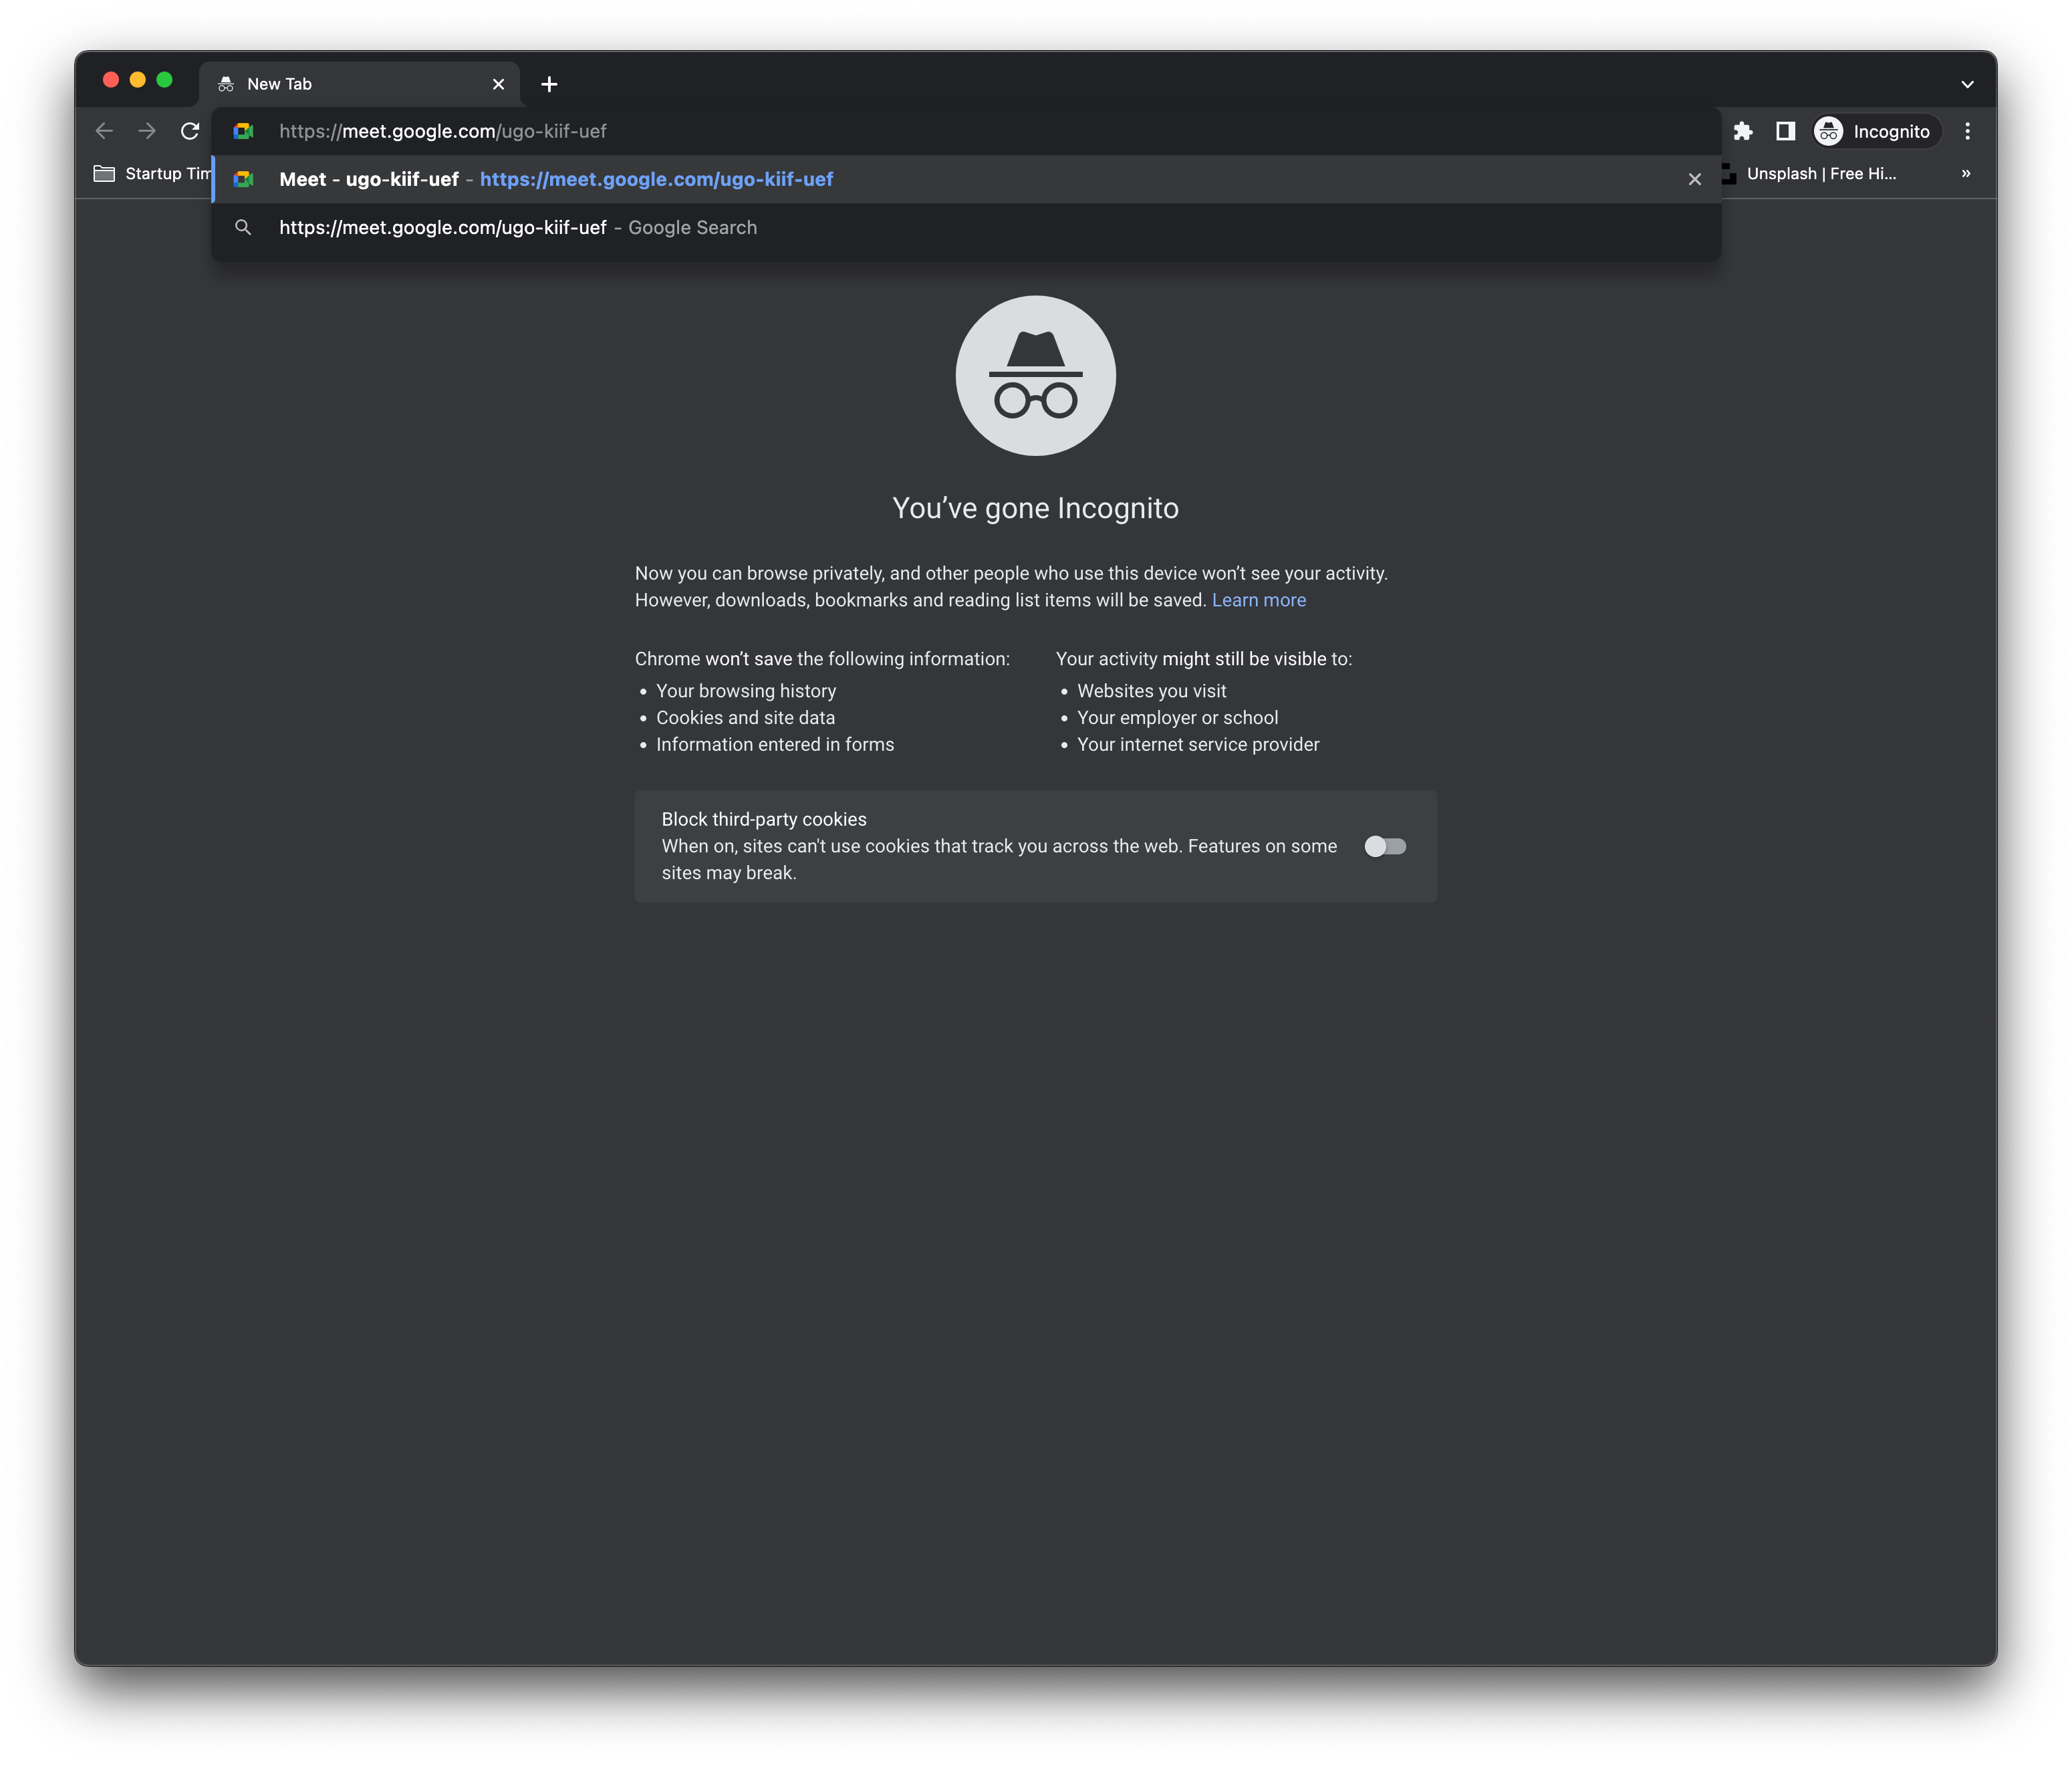Click 'Your internet service provider' list item
Image resolution: width=2072 pixels, height=1765 pixels.
coord(1198,744)
